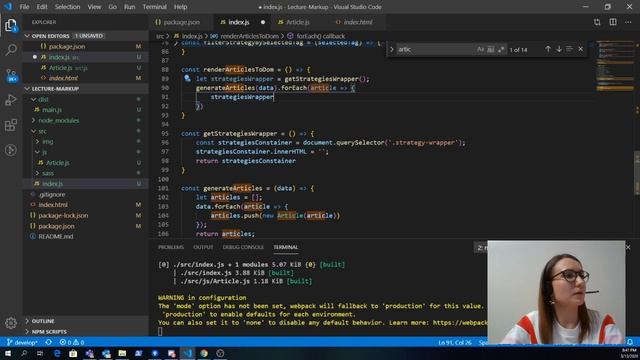Image resolution: width=640 pixels, height=360 pixels.
Task: Open changes compare icon in editor toolbar
Action: (597, 22)
